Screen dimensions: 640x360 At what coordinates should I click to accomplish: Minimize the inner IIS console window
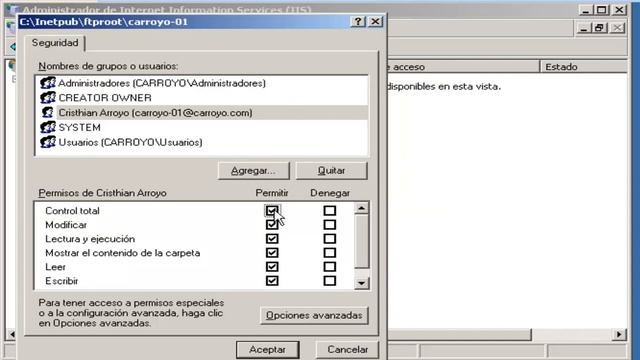pos(584,28)
